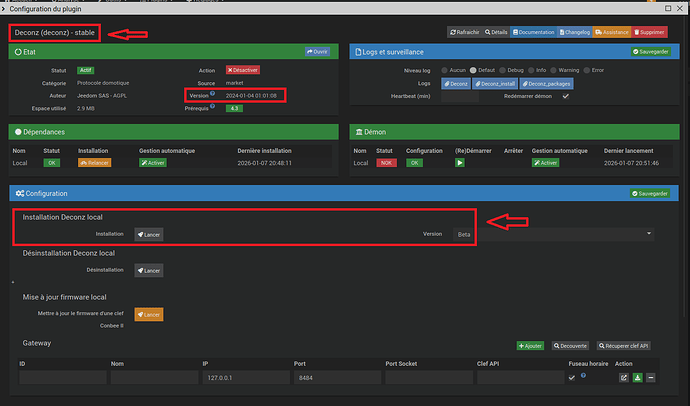Select the Defaut log level
The width and height of the screenshot is (690, 406).
[x=473, y=70]
